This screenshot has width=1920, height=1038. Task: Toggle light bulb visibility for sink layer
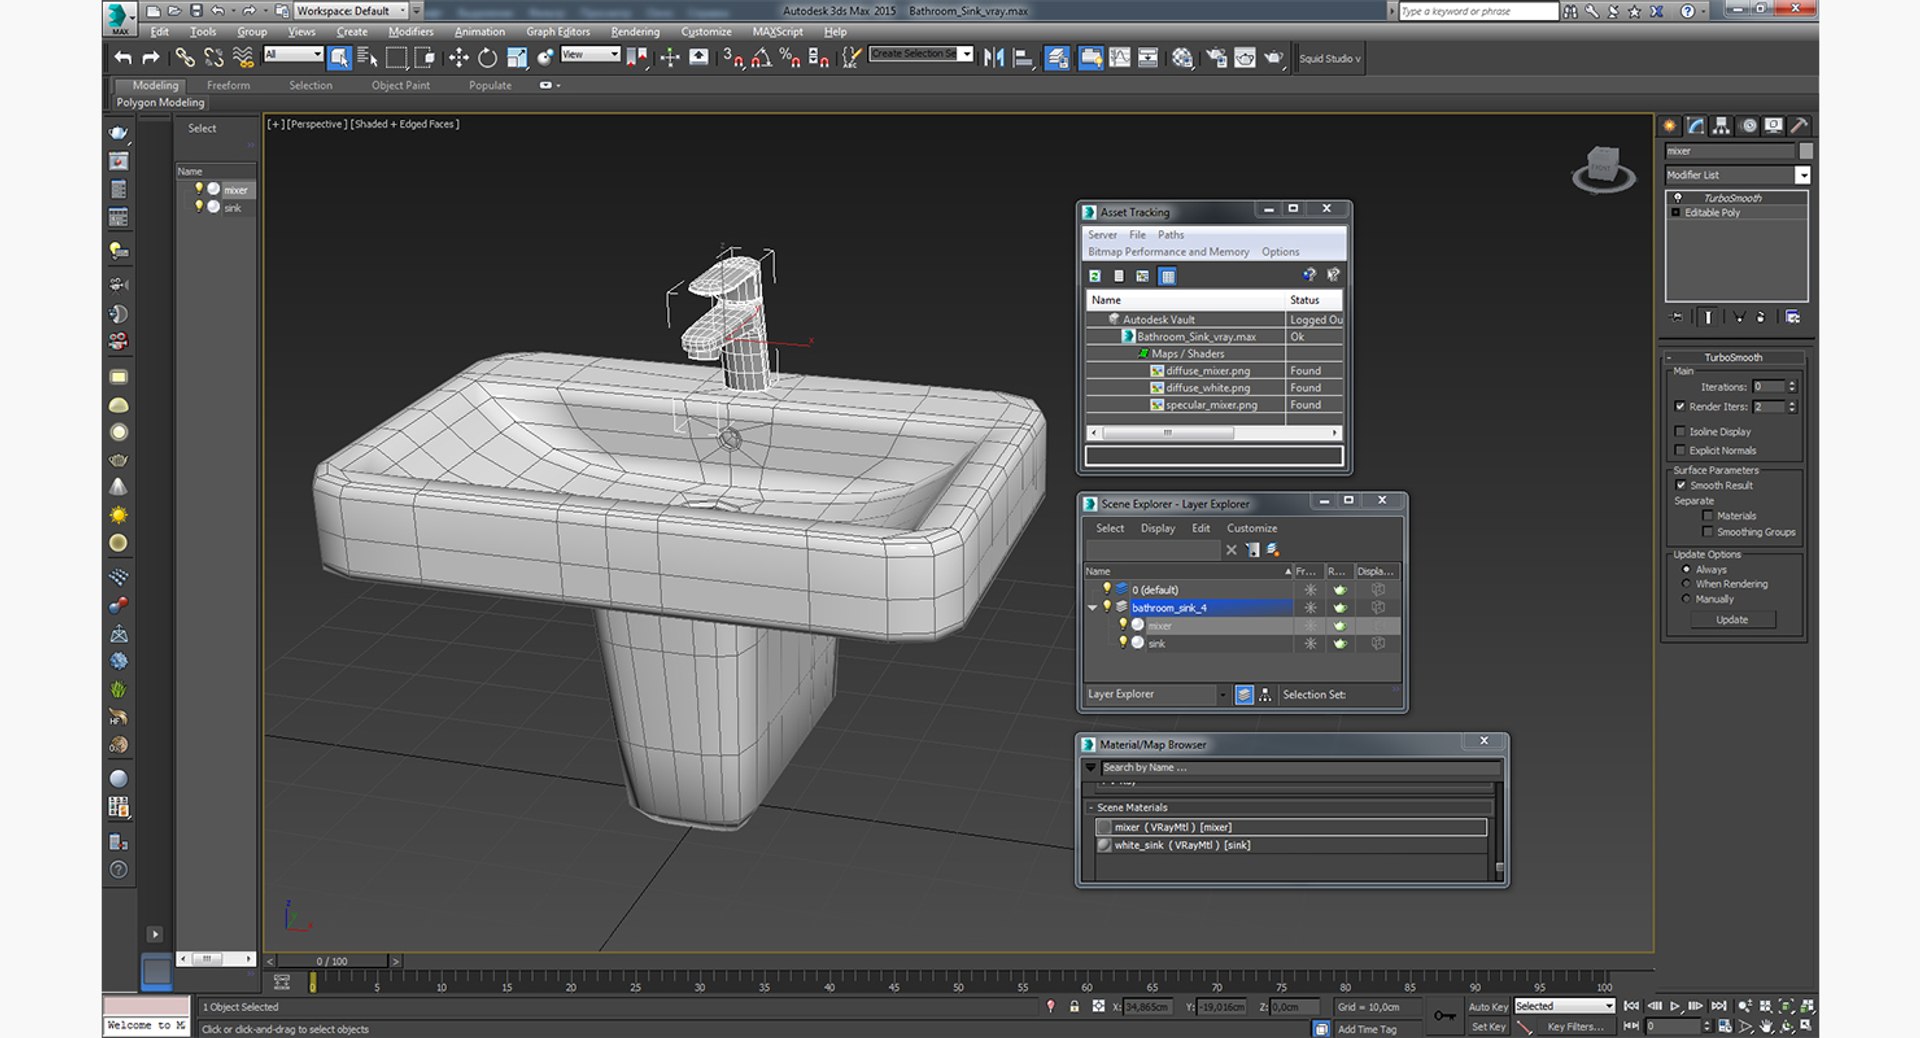click(1123, 642)
